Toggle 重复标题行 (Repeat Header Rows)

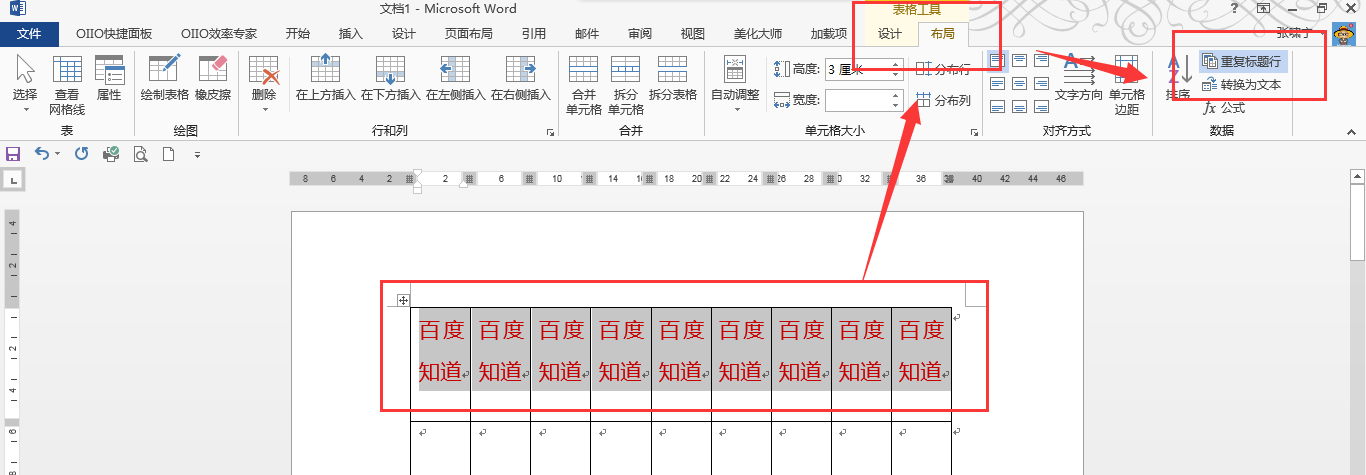(1241, 62)
